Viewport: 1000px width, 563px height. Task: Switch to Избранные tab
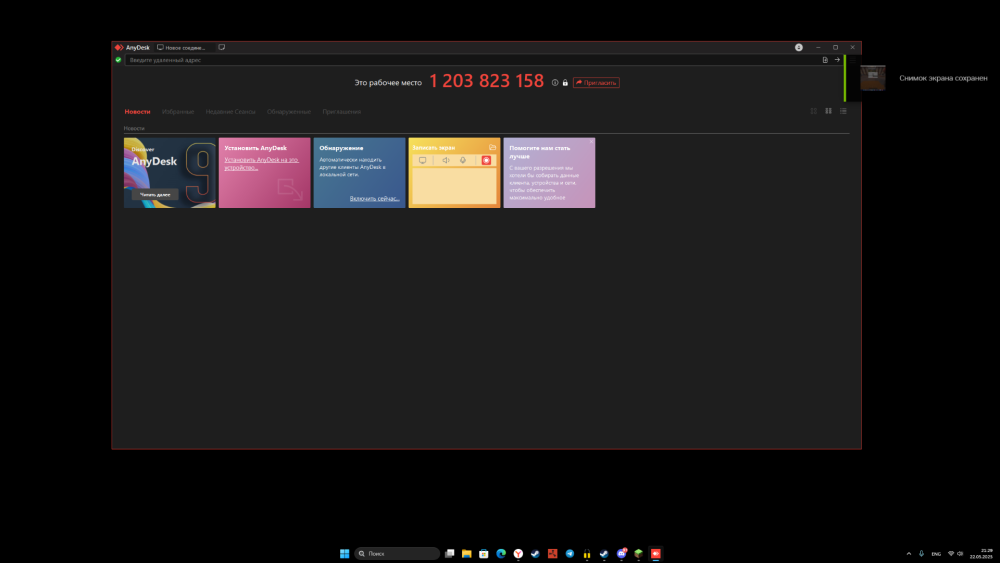(178, 112)
